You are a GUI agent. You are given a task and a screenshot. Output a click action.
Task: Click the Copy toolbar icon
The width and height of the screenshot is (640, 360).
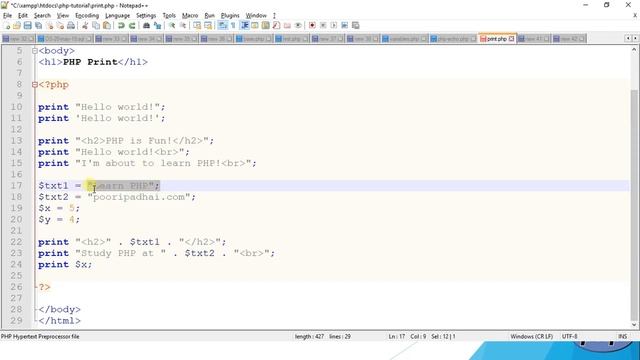tap(96, 25)
